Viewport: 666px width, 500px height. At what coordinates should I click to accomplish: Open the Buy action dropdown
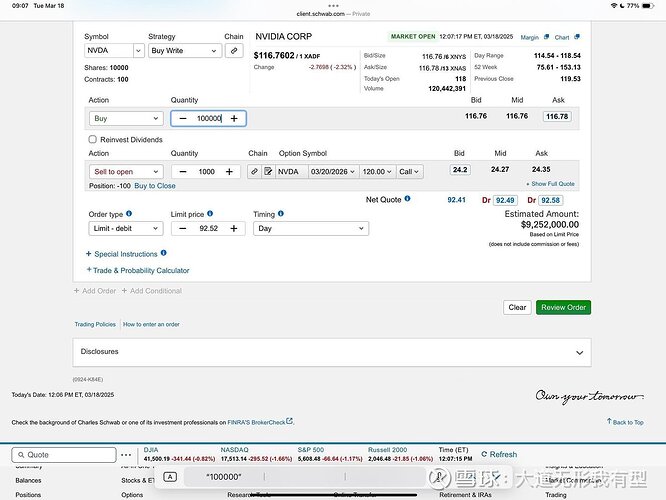point(126,119)
